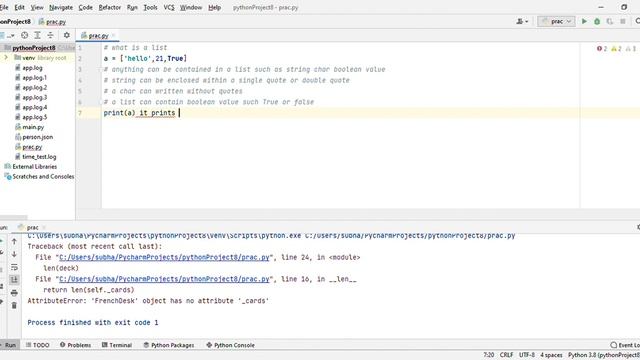Toggle soft-wrap icon in Run panel
The width and height of the screenshot is (640, 360).
tap(14, 267)
